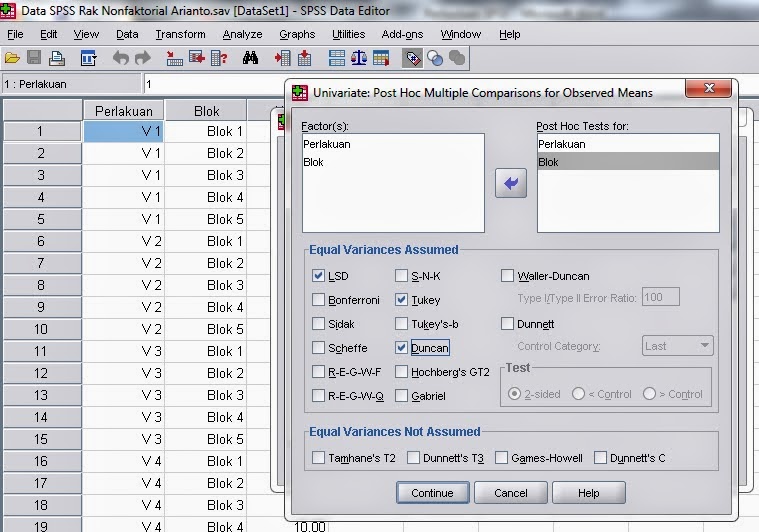
Task: Uncheck the Tukey checkbox
Action: click(401, 300)
